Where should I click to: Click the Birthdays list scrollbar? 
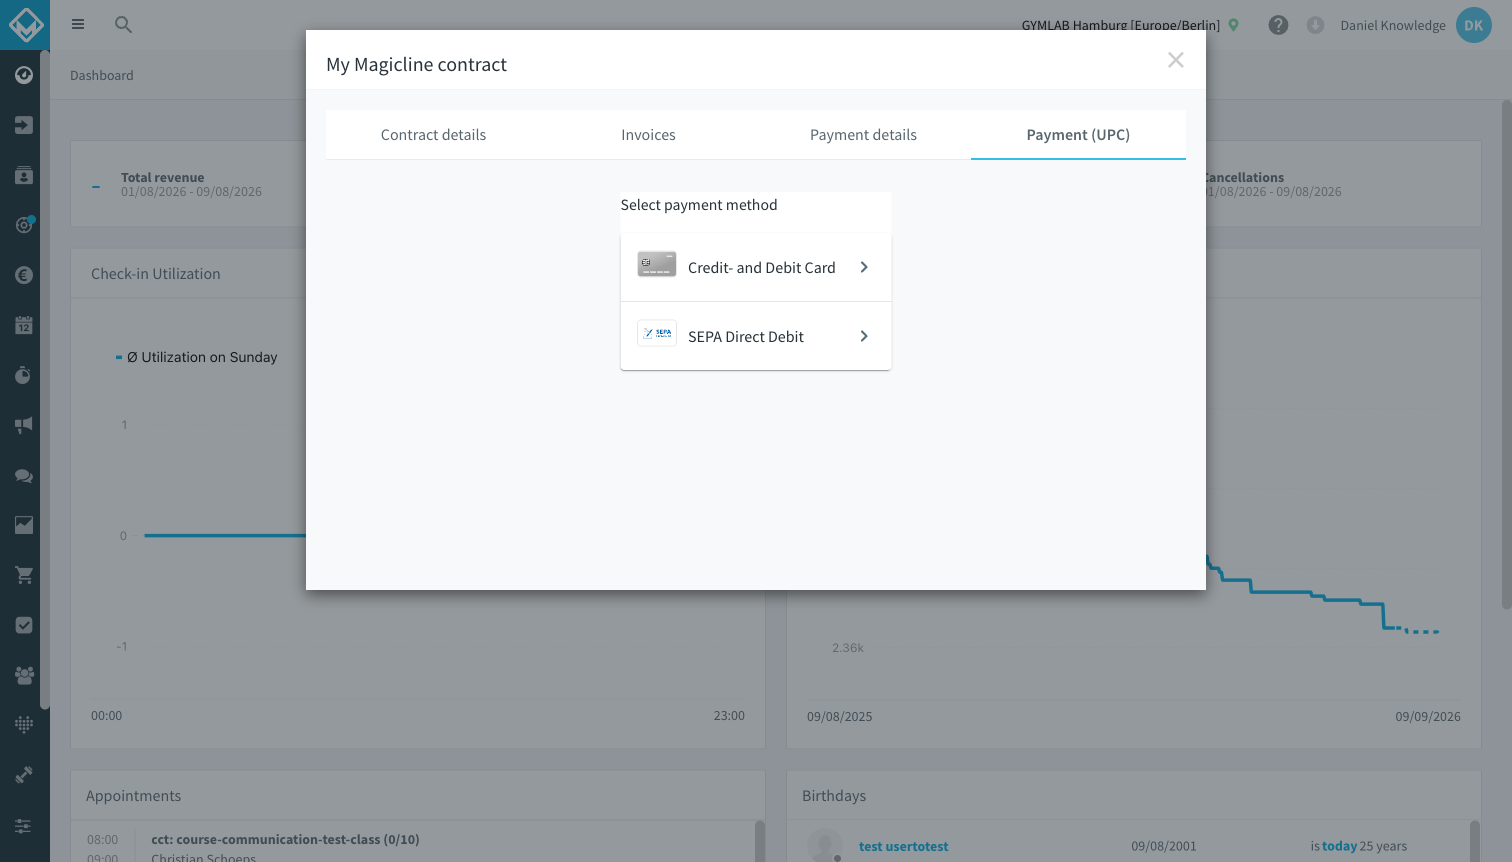1475,841
